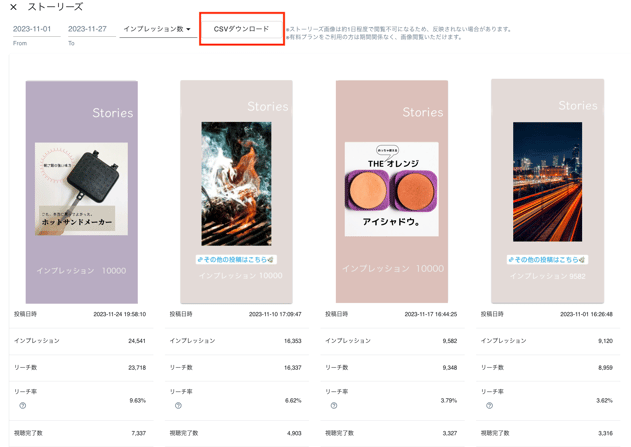
Task: Click the リーチ数 8,959 row in fourth card
Action: [547, 368]
